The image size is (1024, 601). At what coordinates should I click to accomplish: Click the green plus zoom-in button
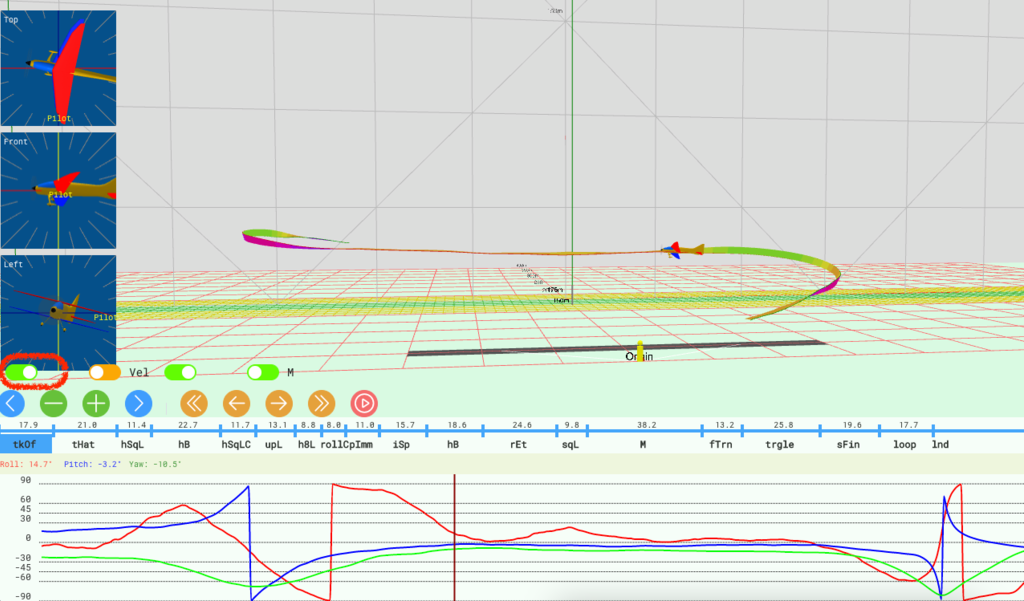(x=96, y=404)
